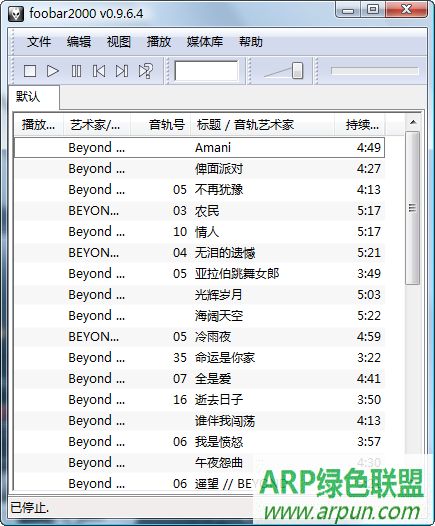Click track number 35 in 命运是你家 row
This screenshot has height=526, width=435.
[x=180, y=358]
